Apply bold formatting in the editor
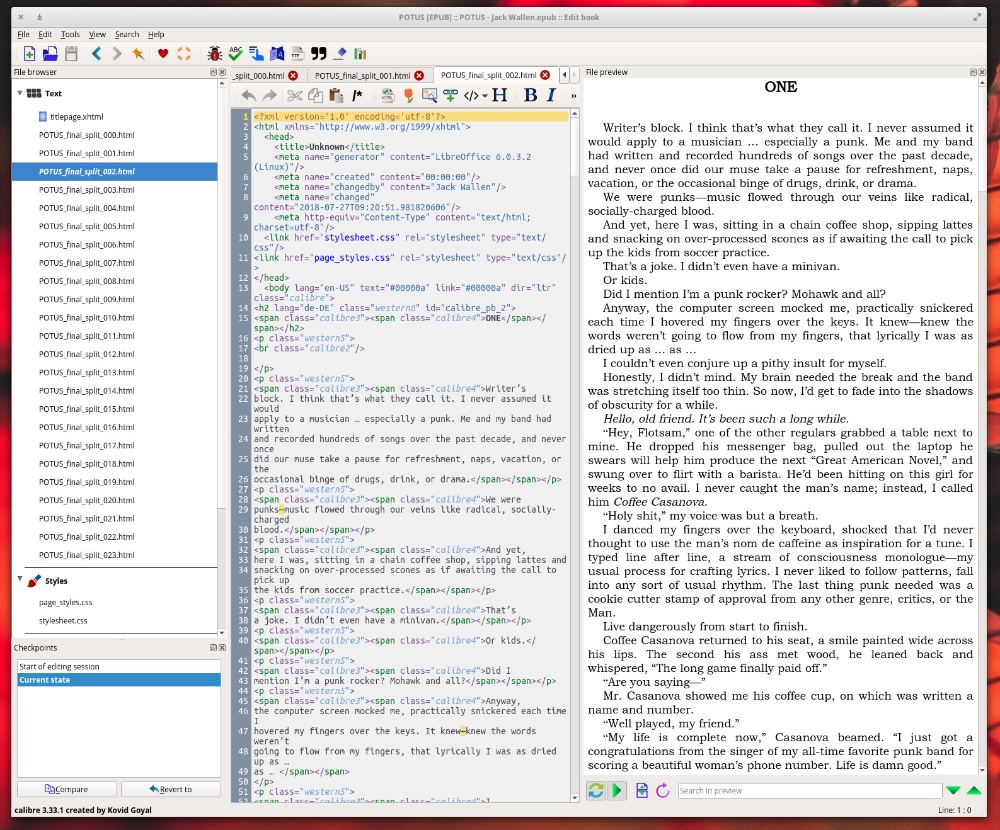The height and width of the screenshot is (830, 1000). [x=531, y=96]
